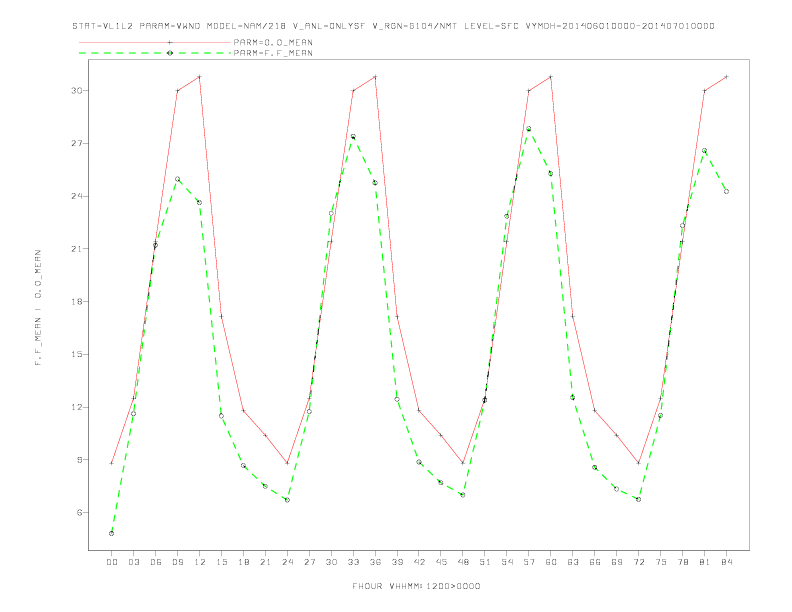This screenshot has height=612, width=792.
Task: Click the chart title beginning STAT=VL1L2
Action: pos(393,26)
